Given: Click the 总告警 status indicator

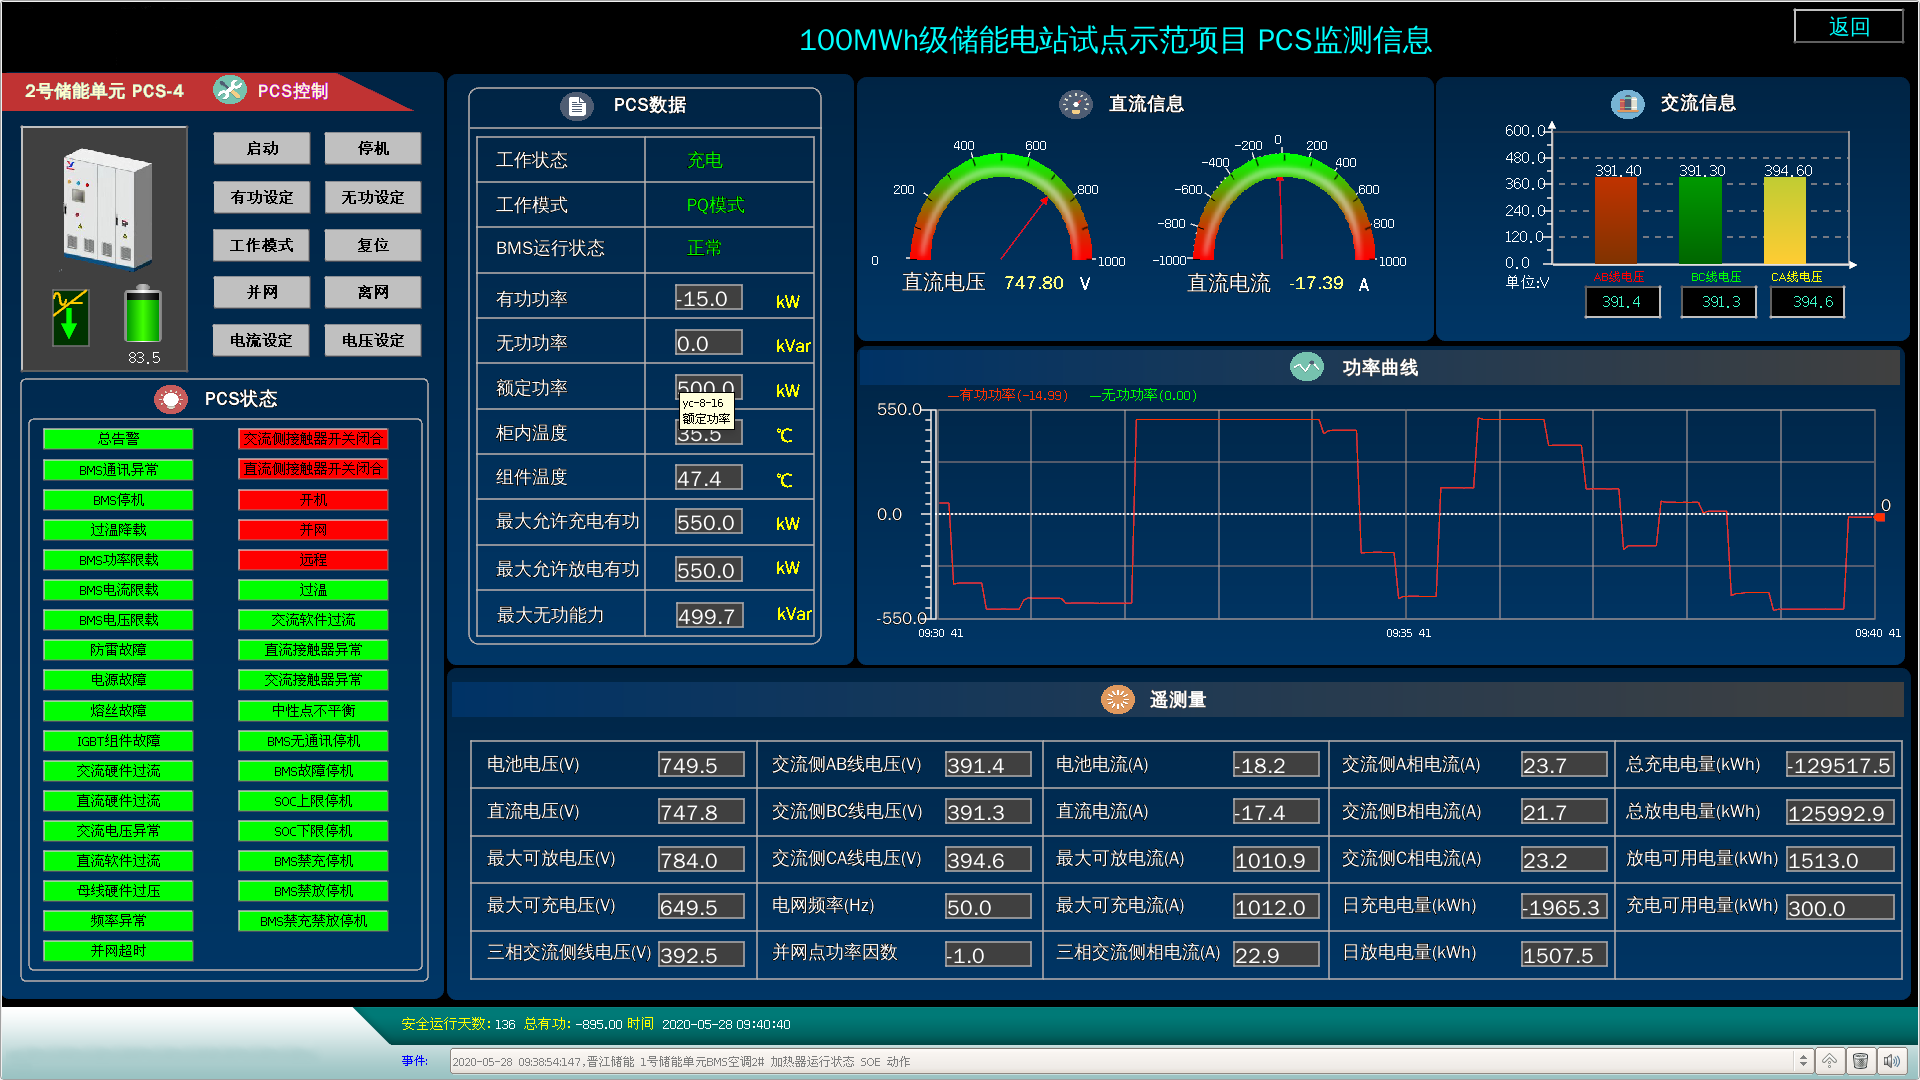Looking at the screenshot, I should tap(118, 439).
